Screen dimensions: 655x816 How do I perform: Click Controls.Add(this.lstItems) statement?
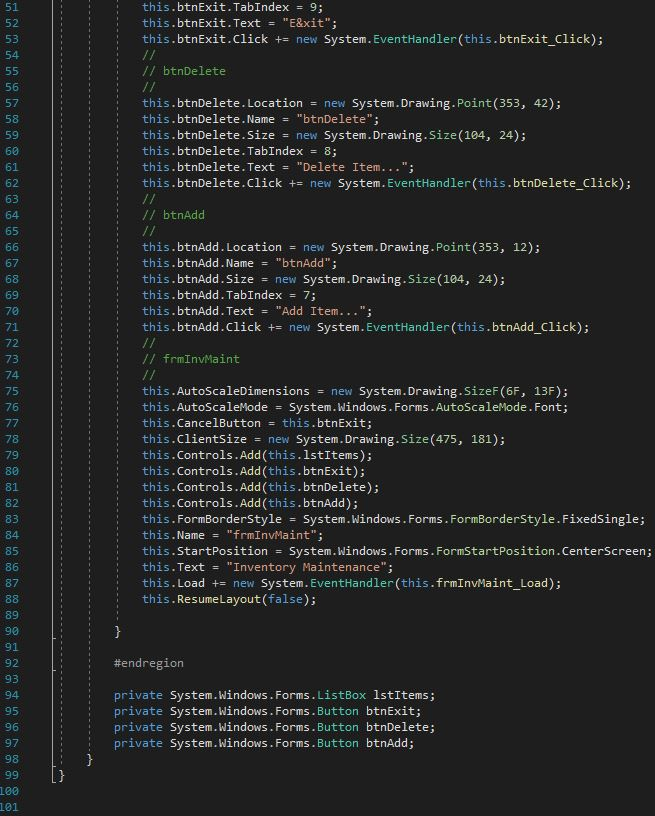pos(258,455)
